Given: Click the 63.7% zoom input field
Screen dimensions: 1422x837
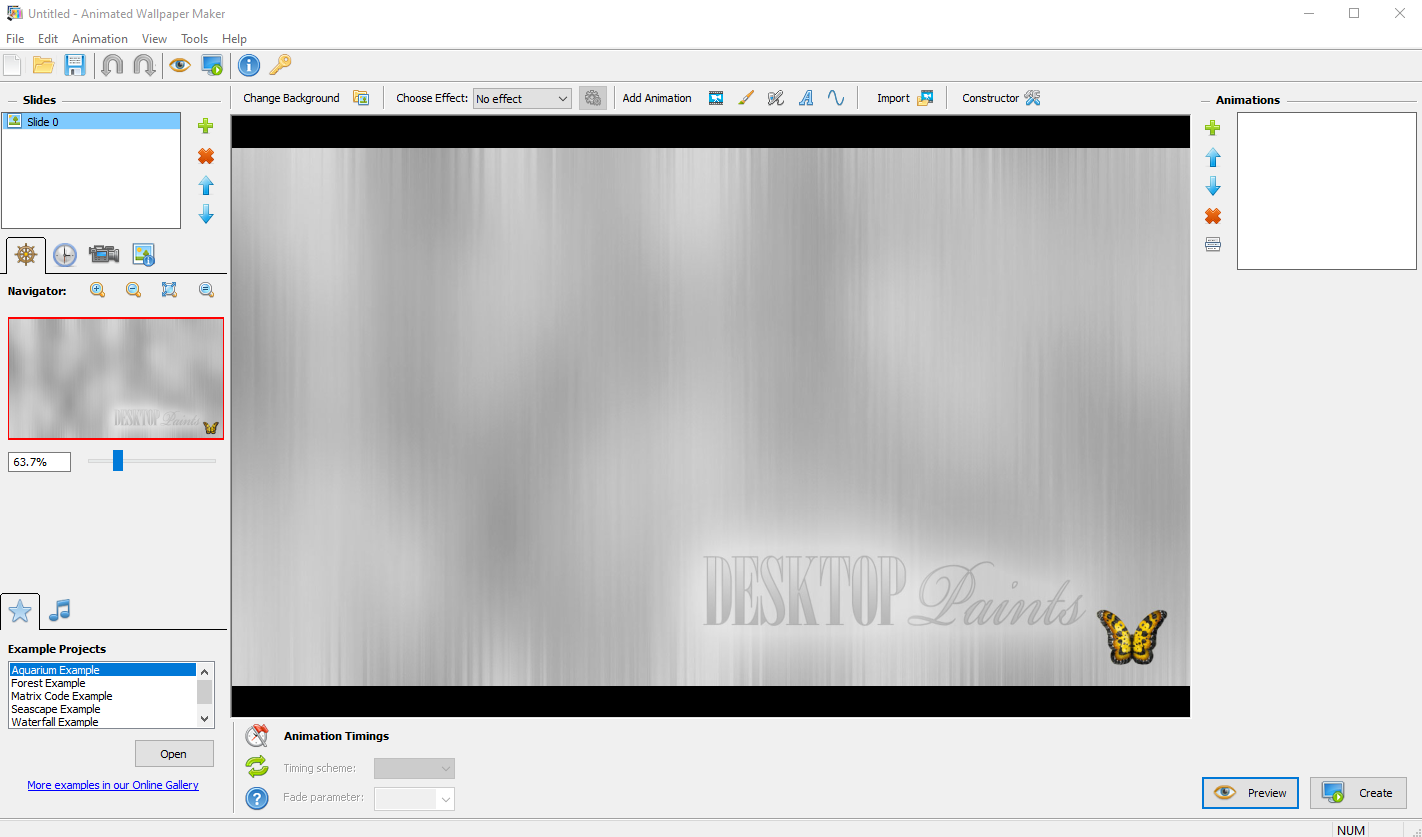Looking at the screenshot, I should tap(39, 462).
